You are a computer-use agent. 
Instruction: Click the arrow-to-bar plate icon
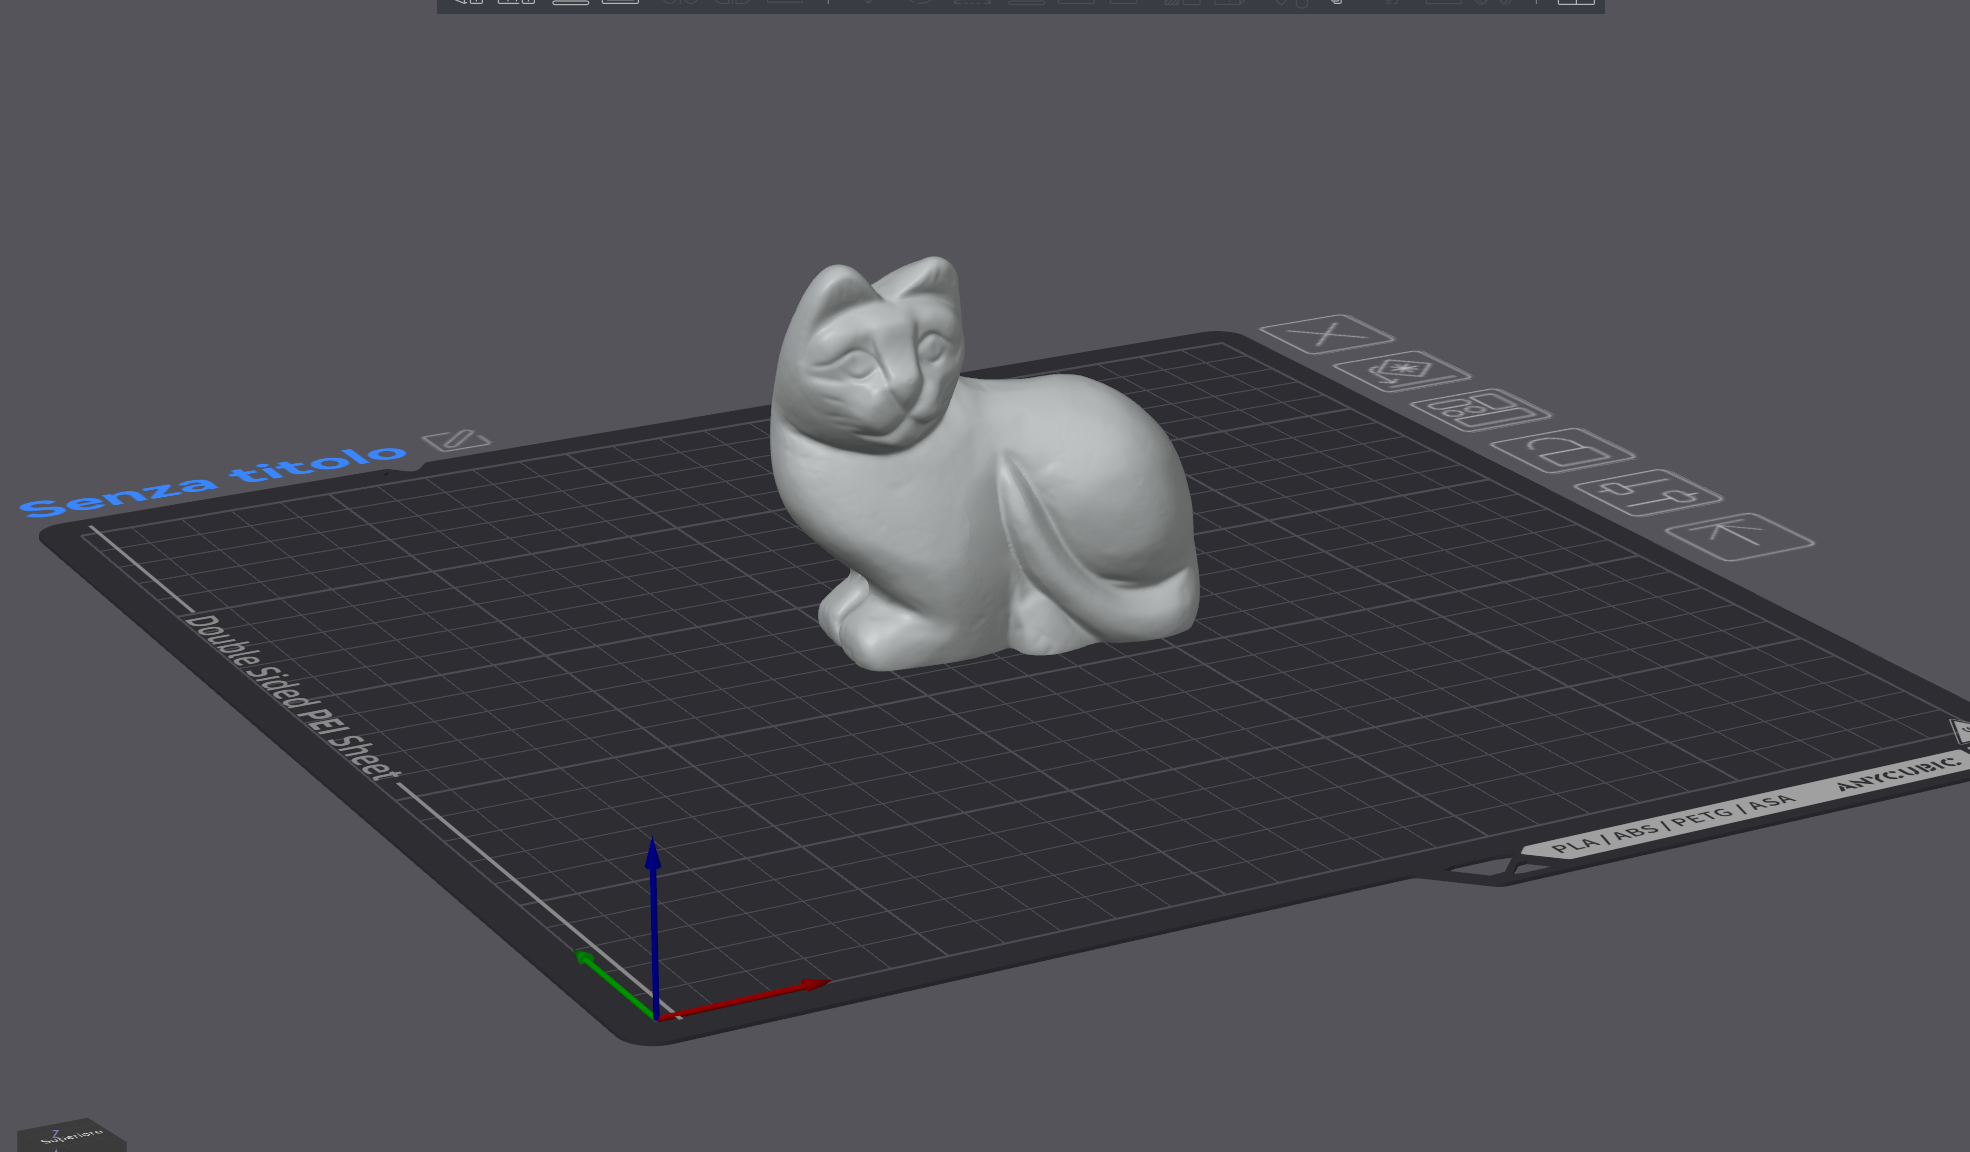1739,537
